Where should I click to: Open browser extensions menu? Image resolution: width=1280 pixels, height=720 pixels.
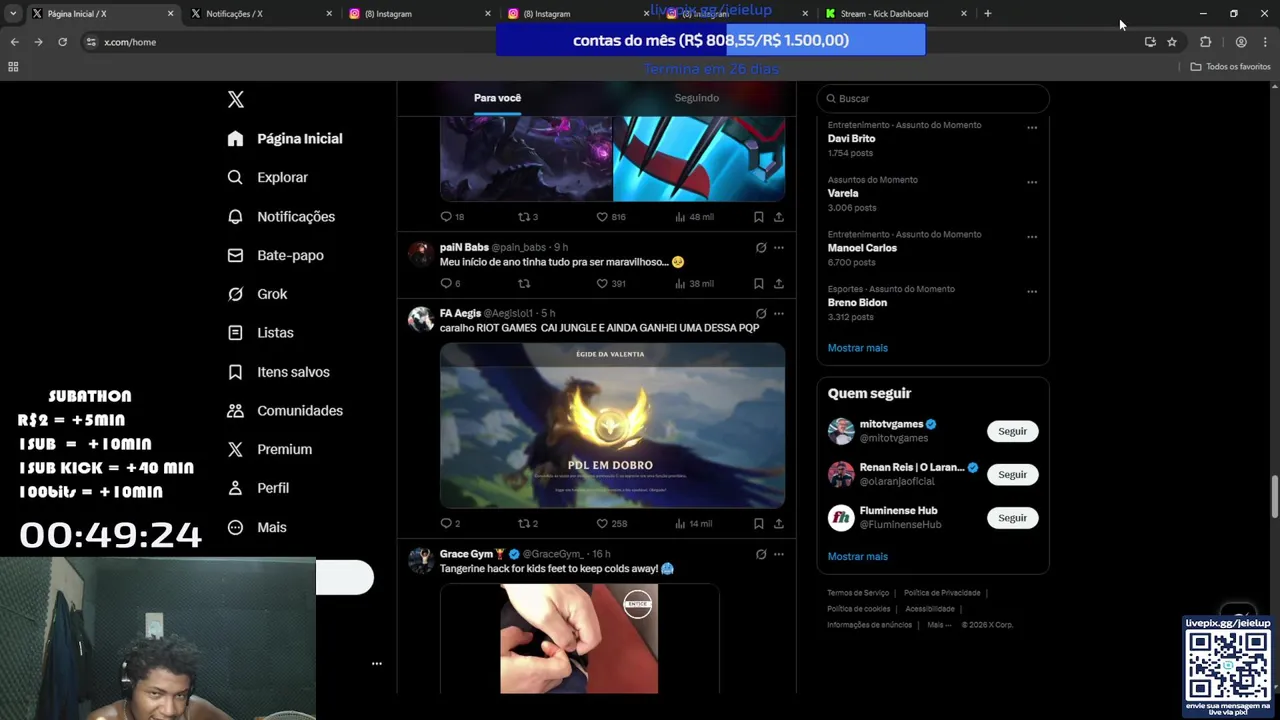[1205, 42]
